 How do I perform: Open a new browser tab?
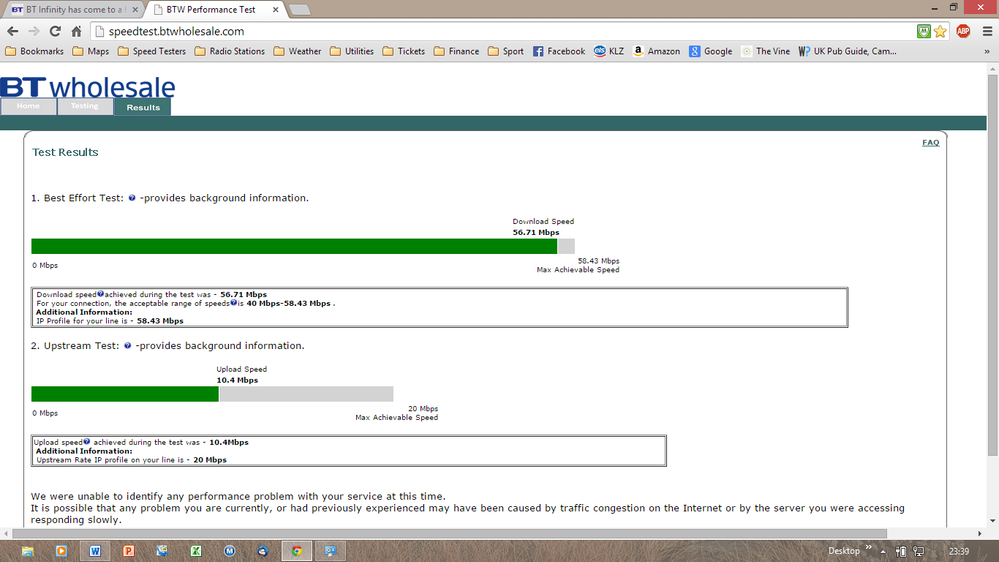299,10
